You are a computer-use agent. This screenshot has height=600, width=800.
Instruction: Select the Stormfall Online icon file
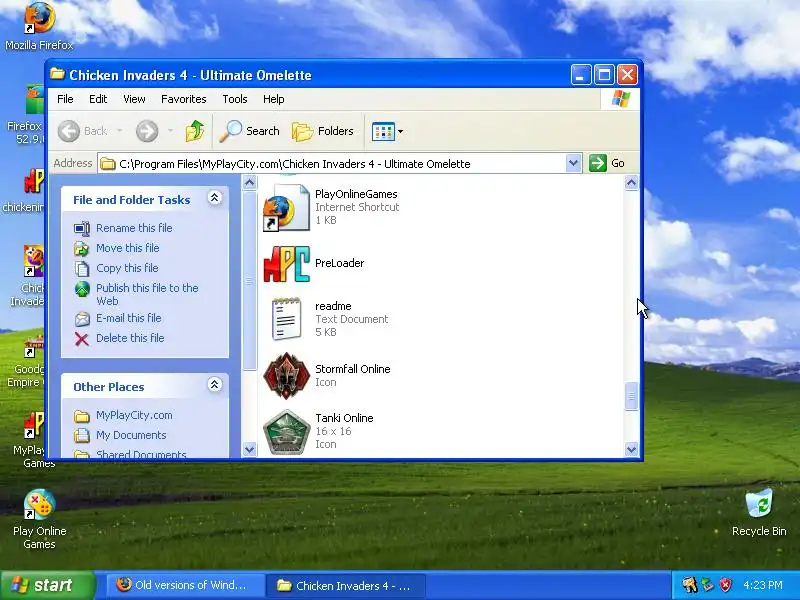pyautogui.click(x=286, y=376)
